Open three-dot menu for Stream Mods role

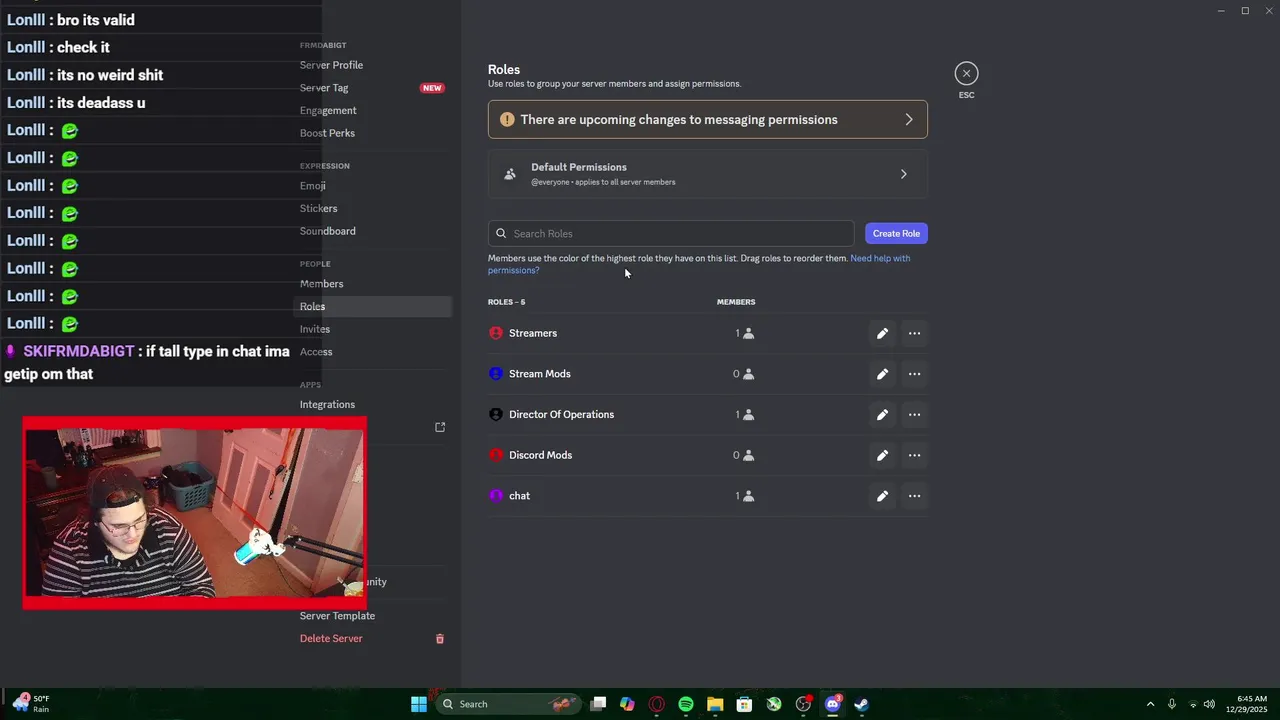pos(914,374)
